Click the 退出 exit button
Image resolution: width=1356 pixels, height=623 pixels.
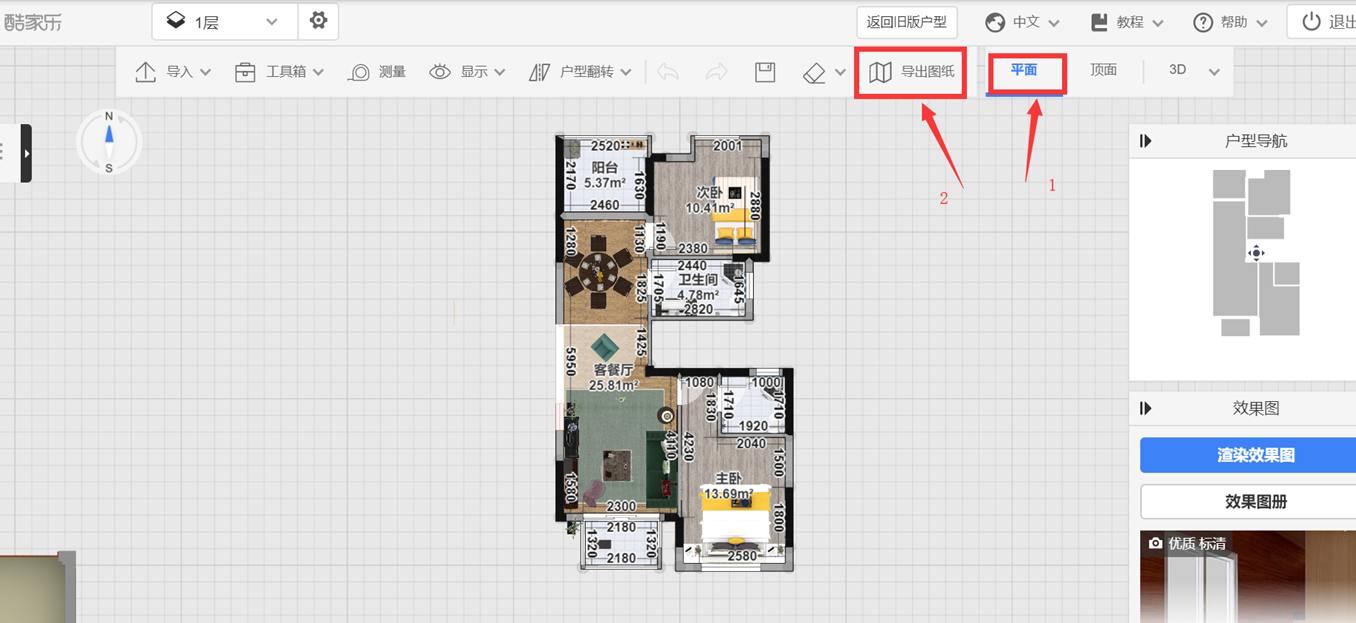pyautogui.click(x=1326, y=22)
